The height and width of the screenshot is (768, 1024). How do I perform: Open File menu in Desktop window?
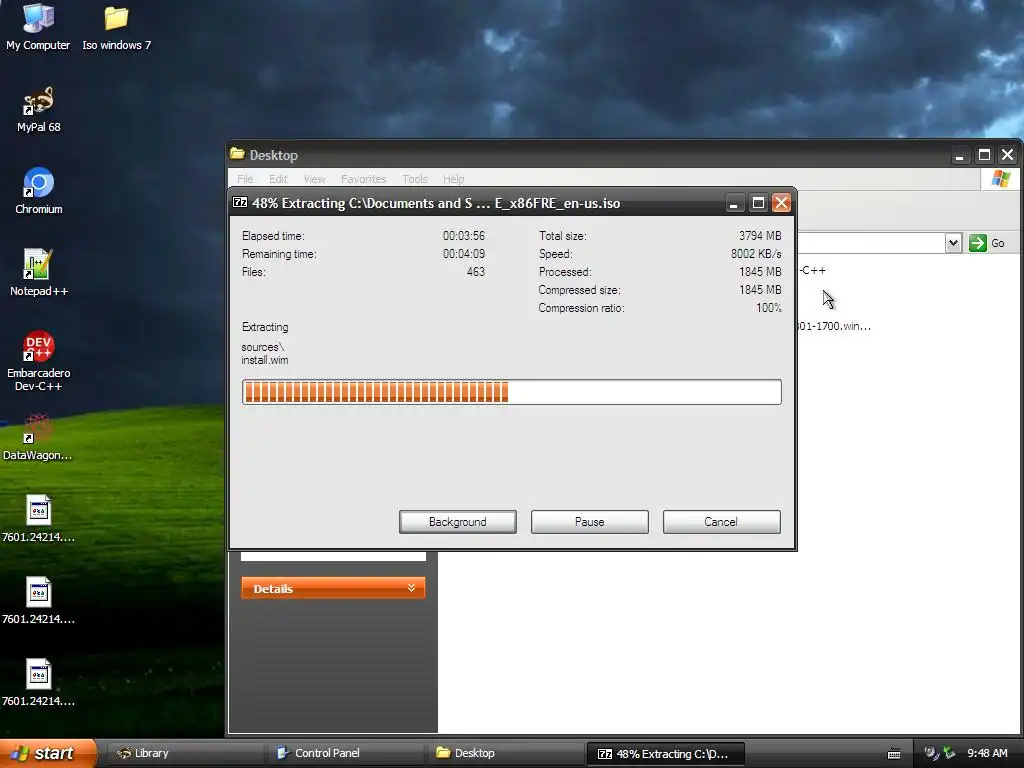[x=245, y=179]
